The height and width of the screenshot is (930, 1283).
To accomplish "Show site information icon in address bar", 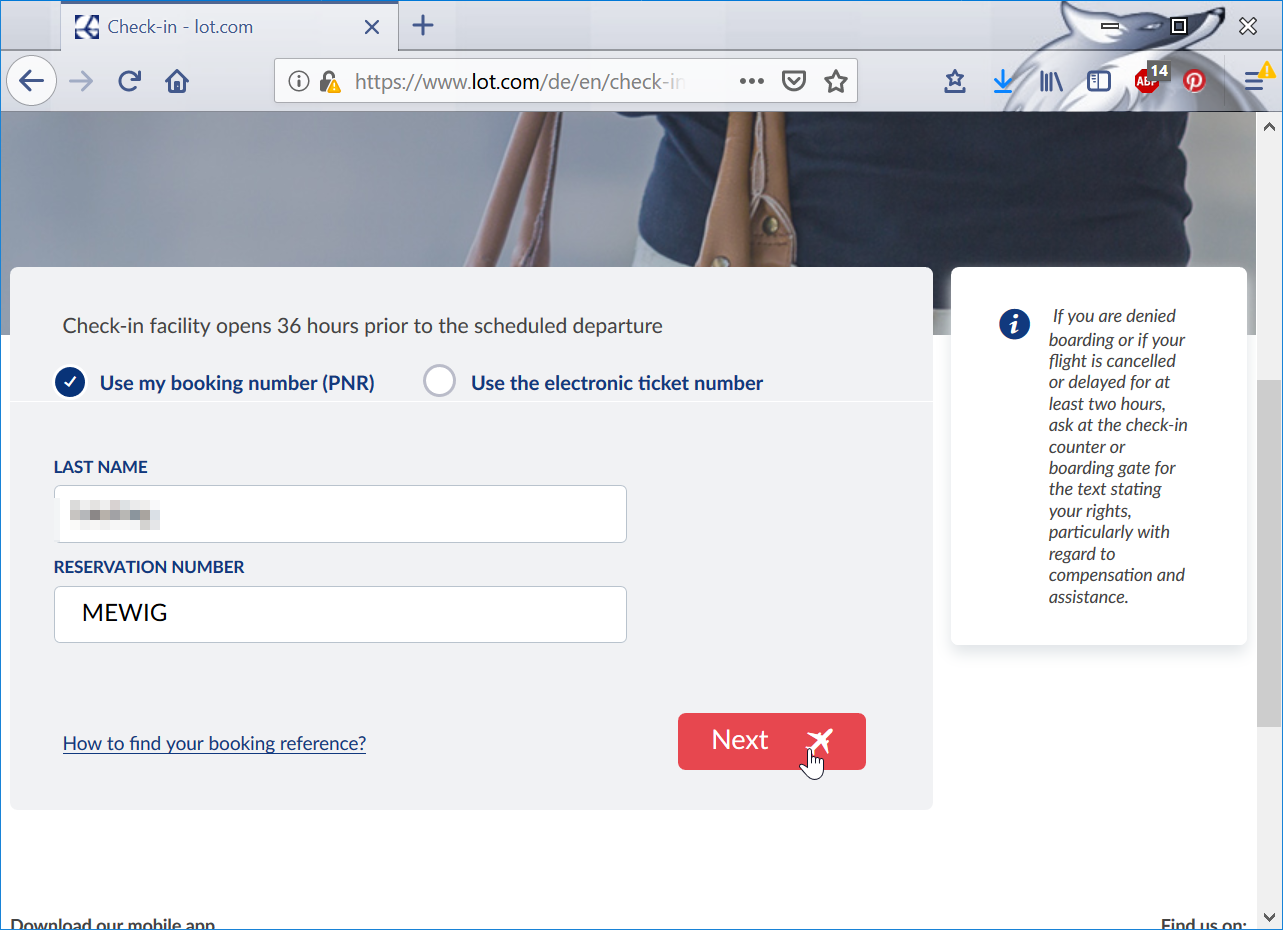I will pyautogui.click(x=298, y=81).
